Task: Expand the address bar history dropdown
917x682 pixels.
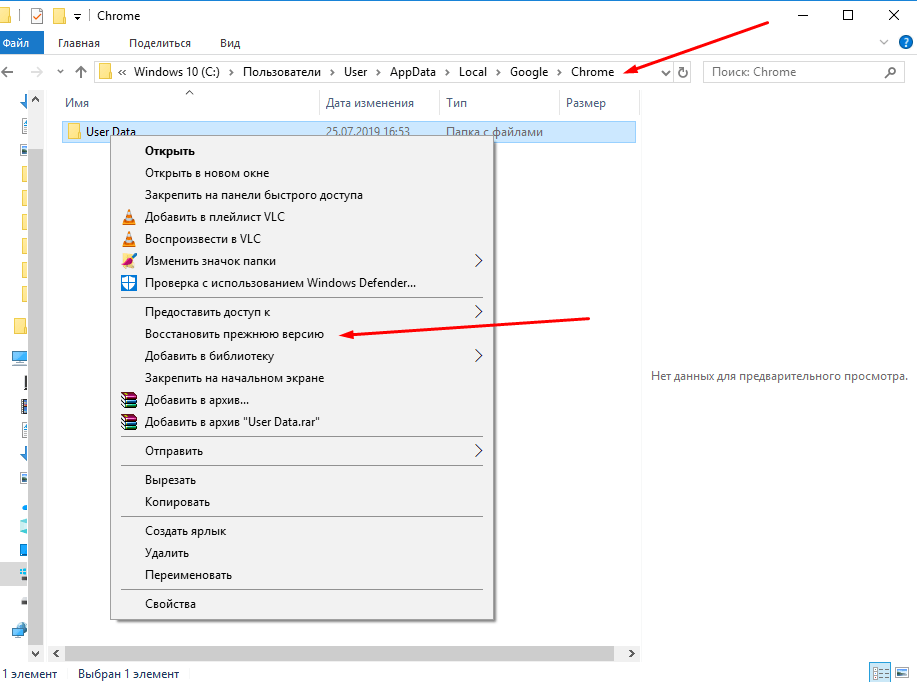Action: point(666,73)
